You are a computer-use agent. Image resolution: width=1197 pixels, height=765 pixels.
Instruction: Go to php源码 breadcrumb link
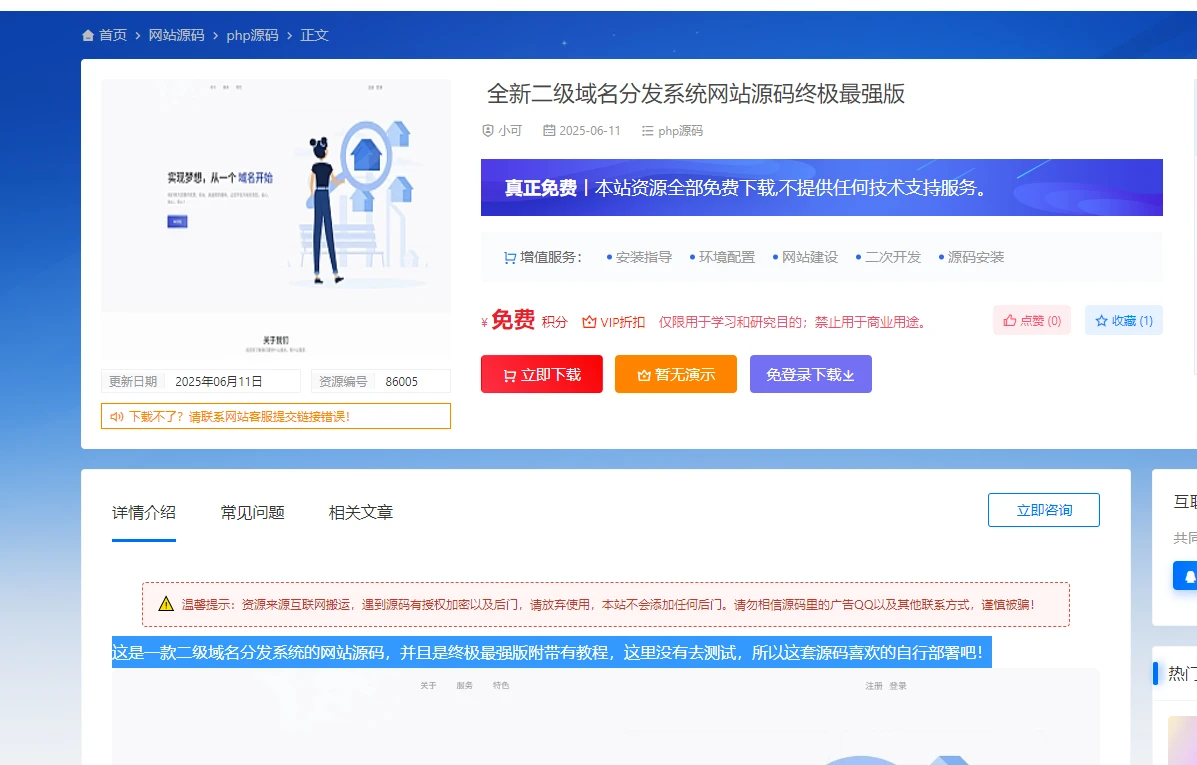pos(252,36)
